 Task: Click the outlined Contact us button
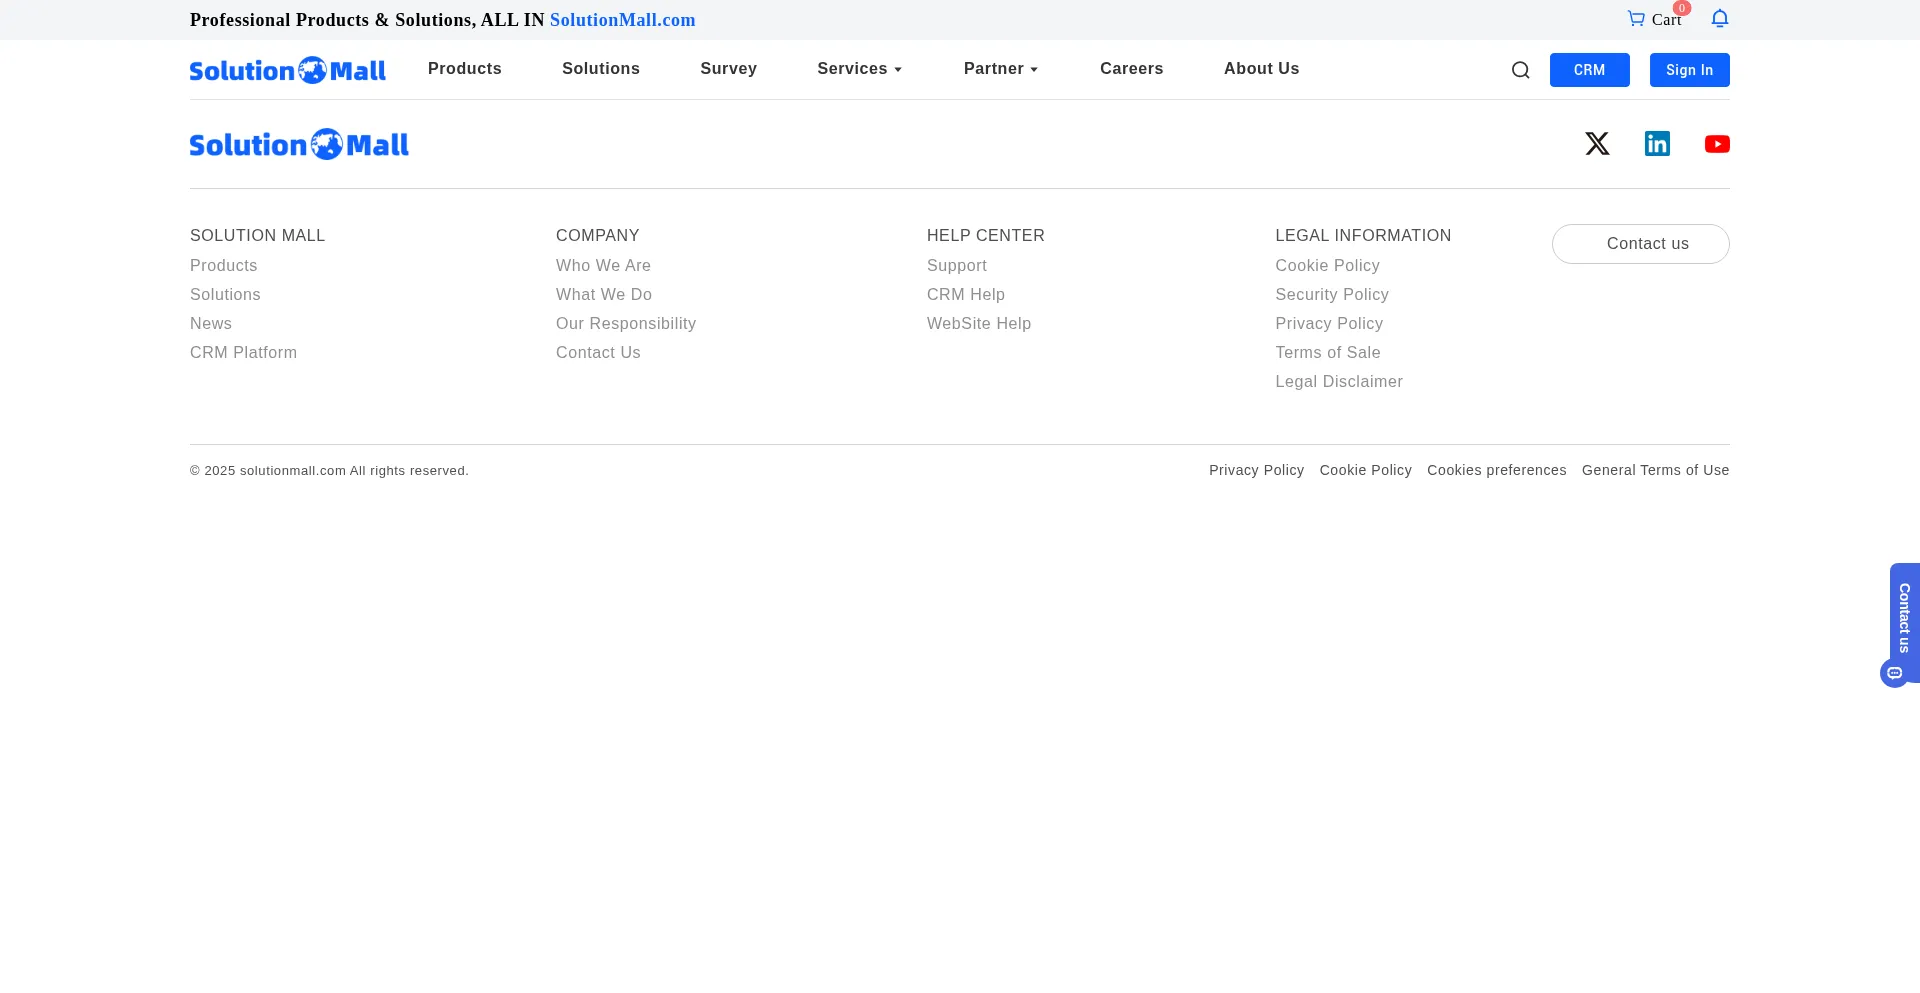coord(1640,244)
